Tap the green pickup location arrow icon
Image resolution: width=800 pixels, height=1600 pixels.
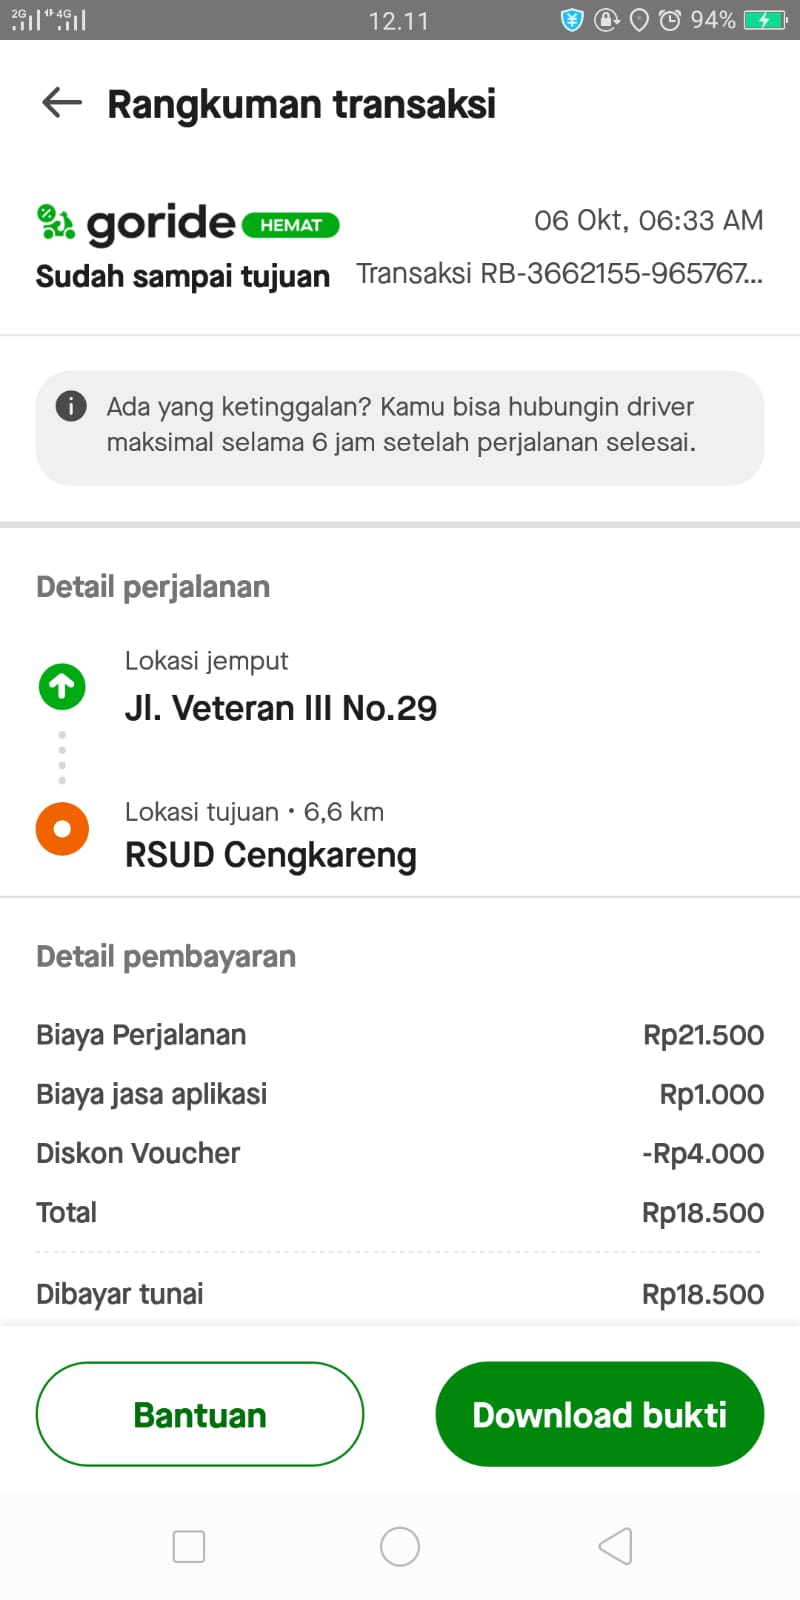pyautogui.click(x=62, y=686)
